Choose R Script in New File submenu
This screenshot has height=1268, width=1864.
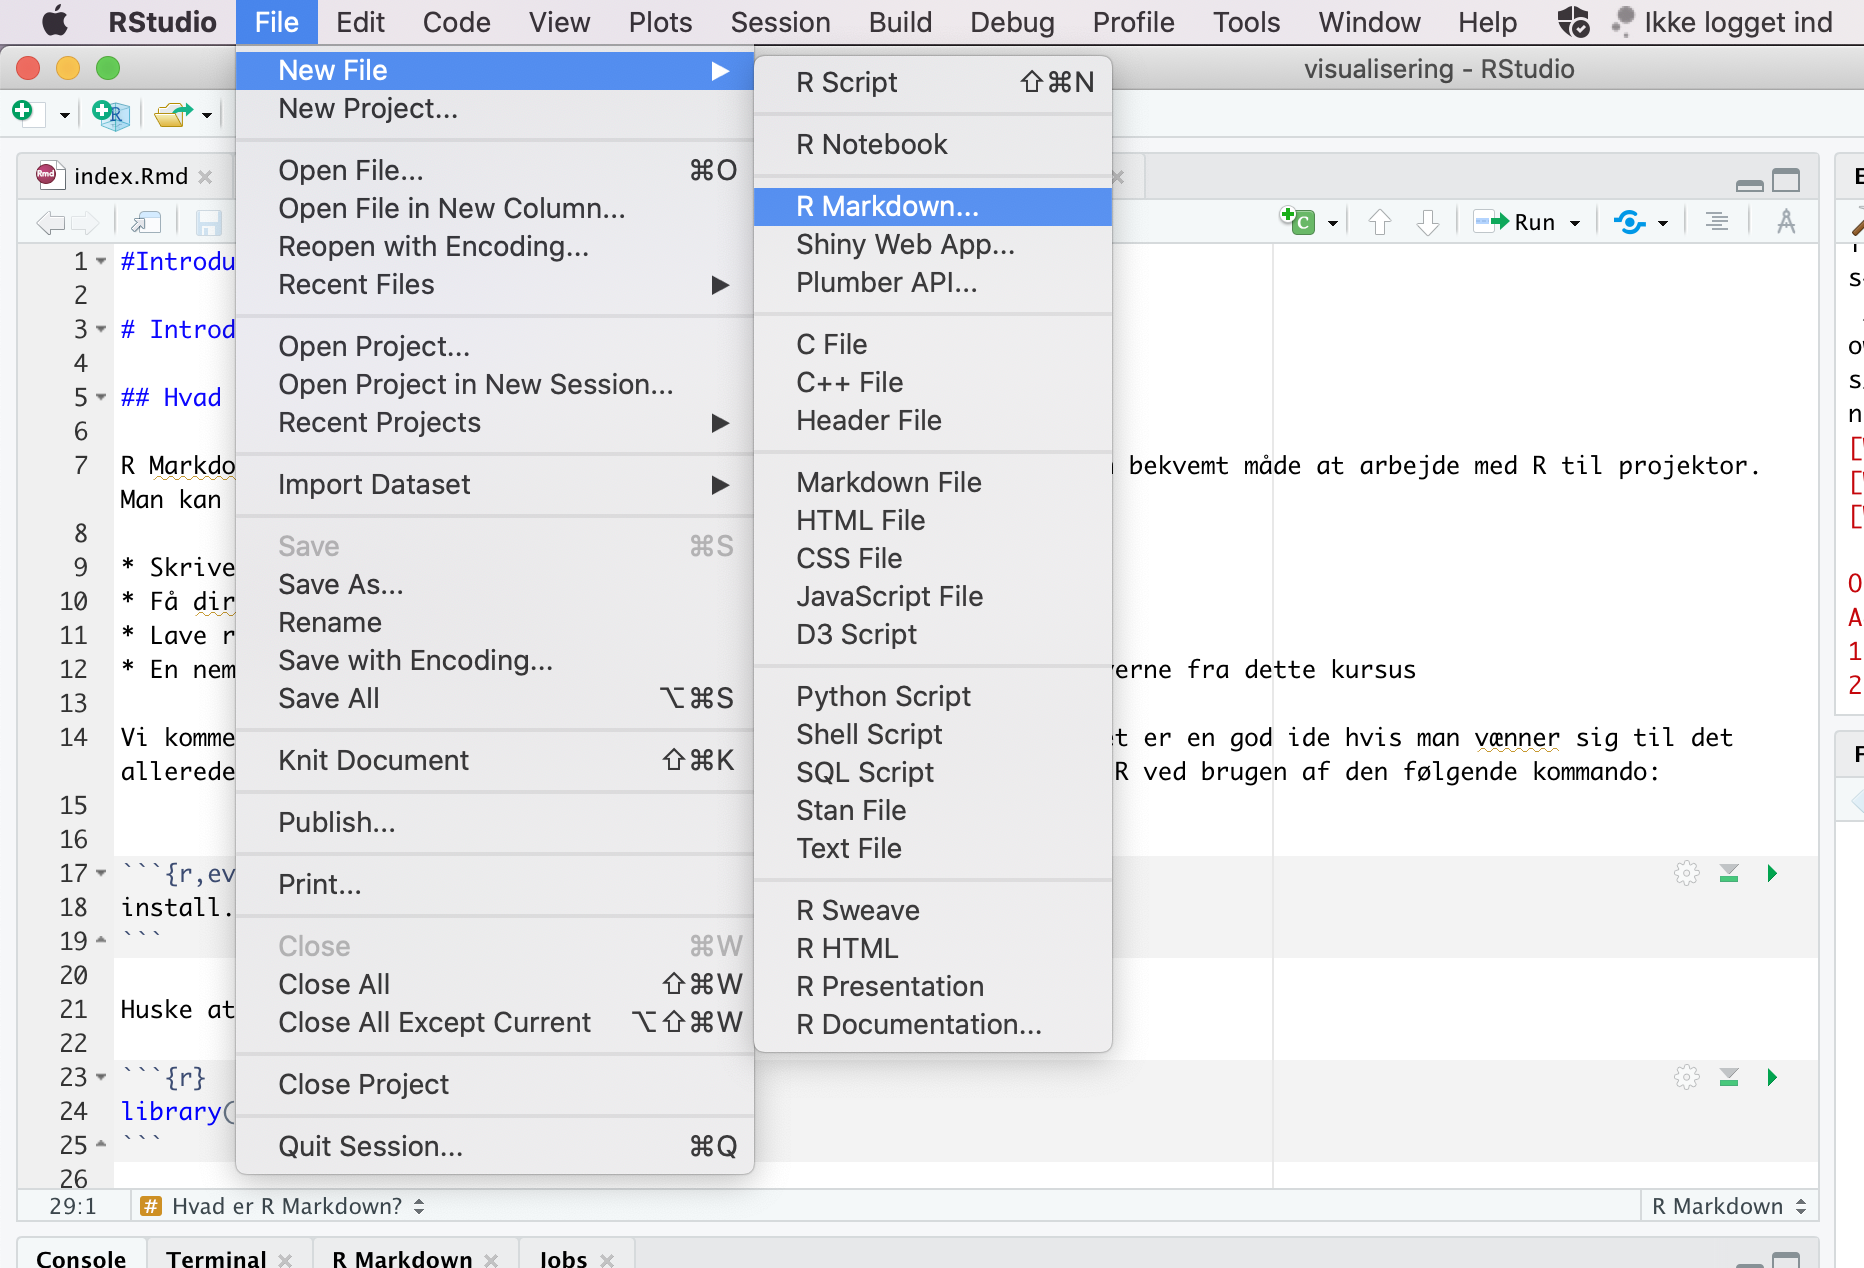(x=932, y=83)
